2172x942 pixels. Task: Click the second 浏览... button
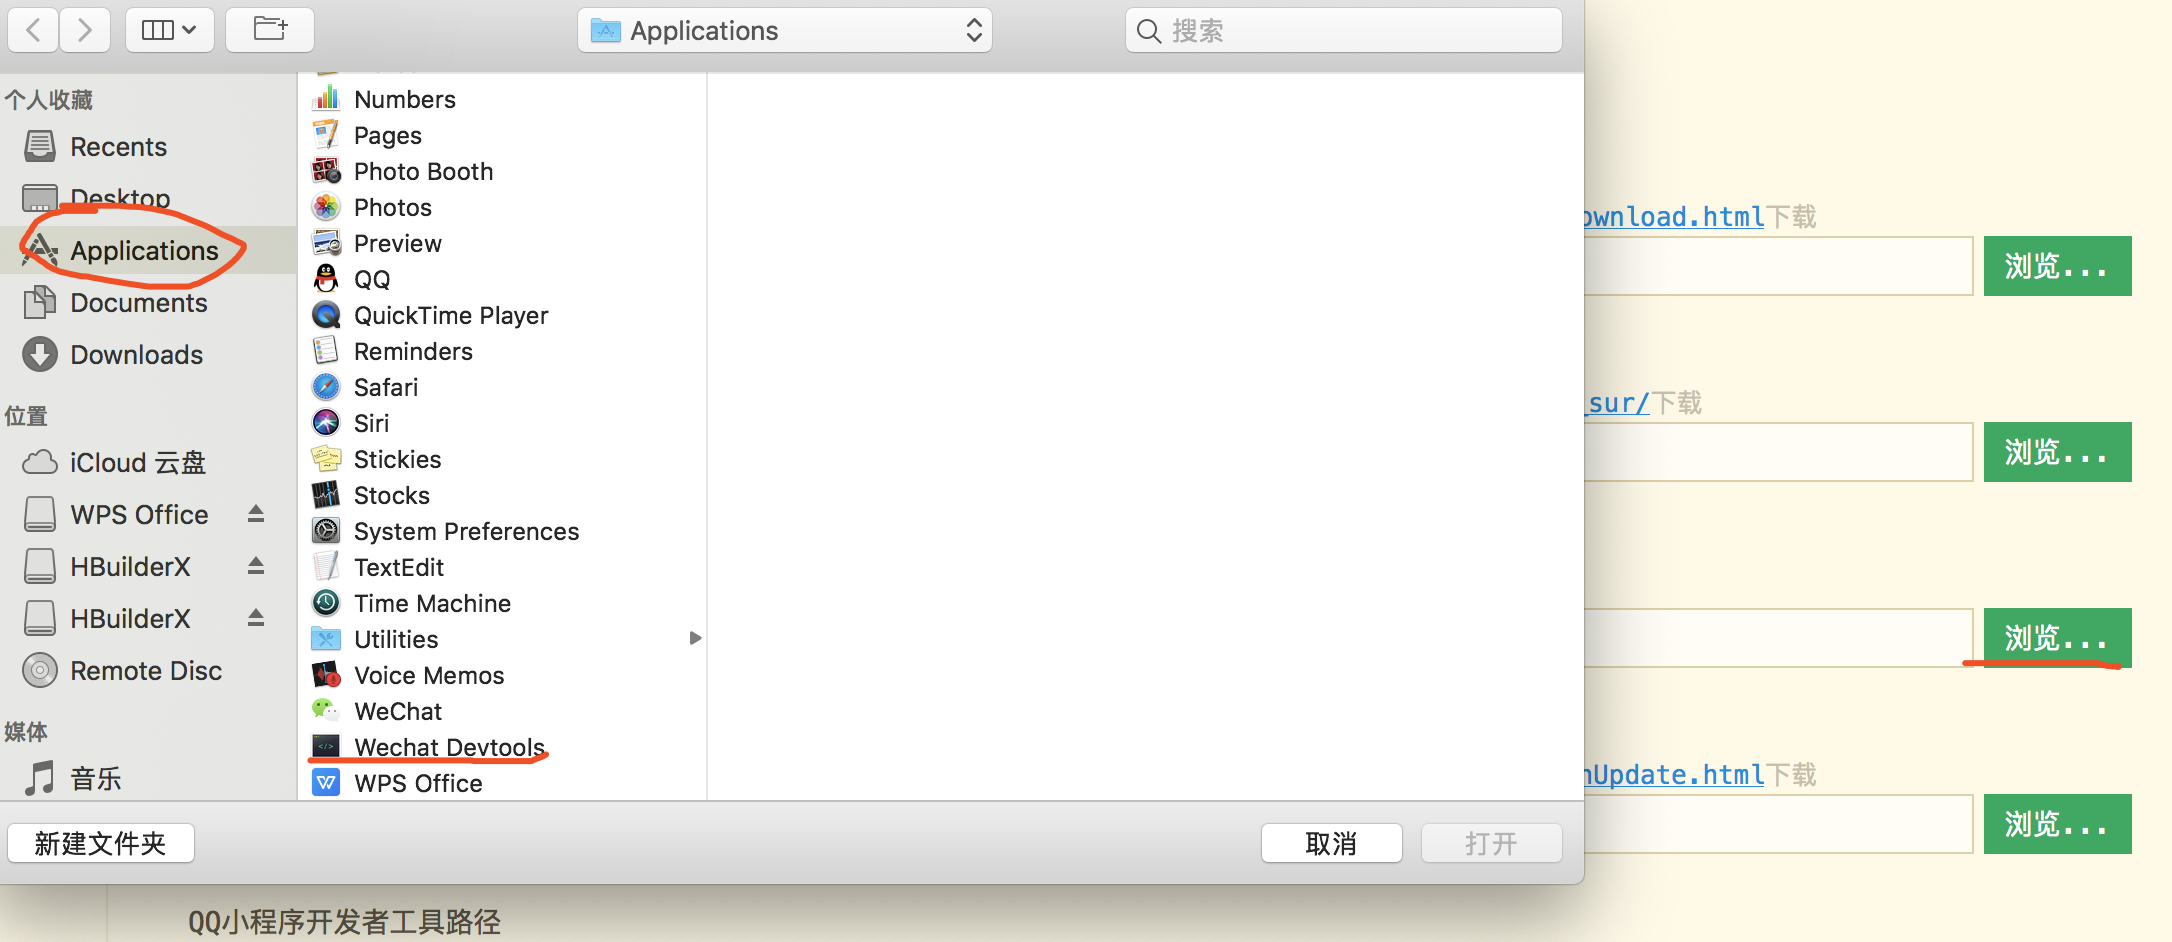2057,452
